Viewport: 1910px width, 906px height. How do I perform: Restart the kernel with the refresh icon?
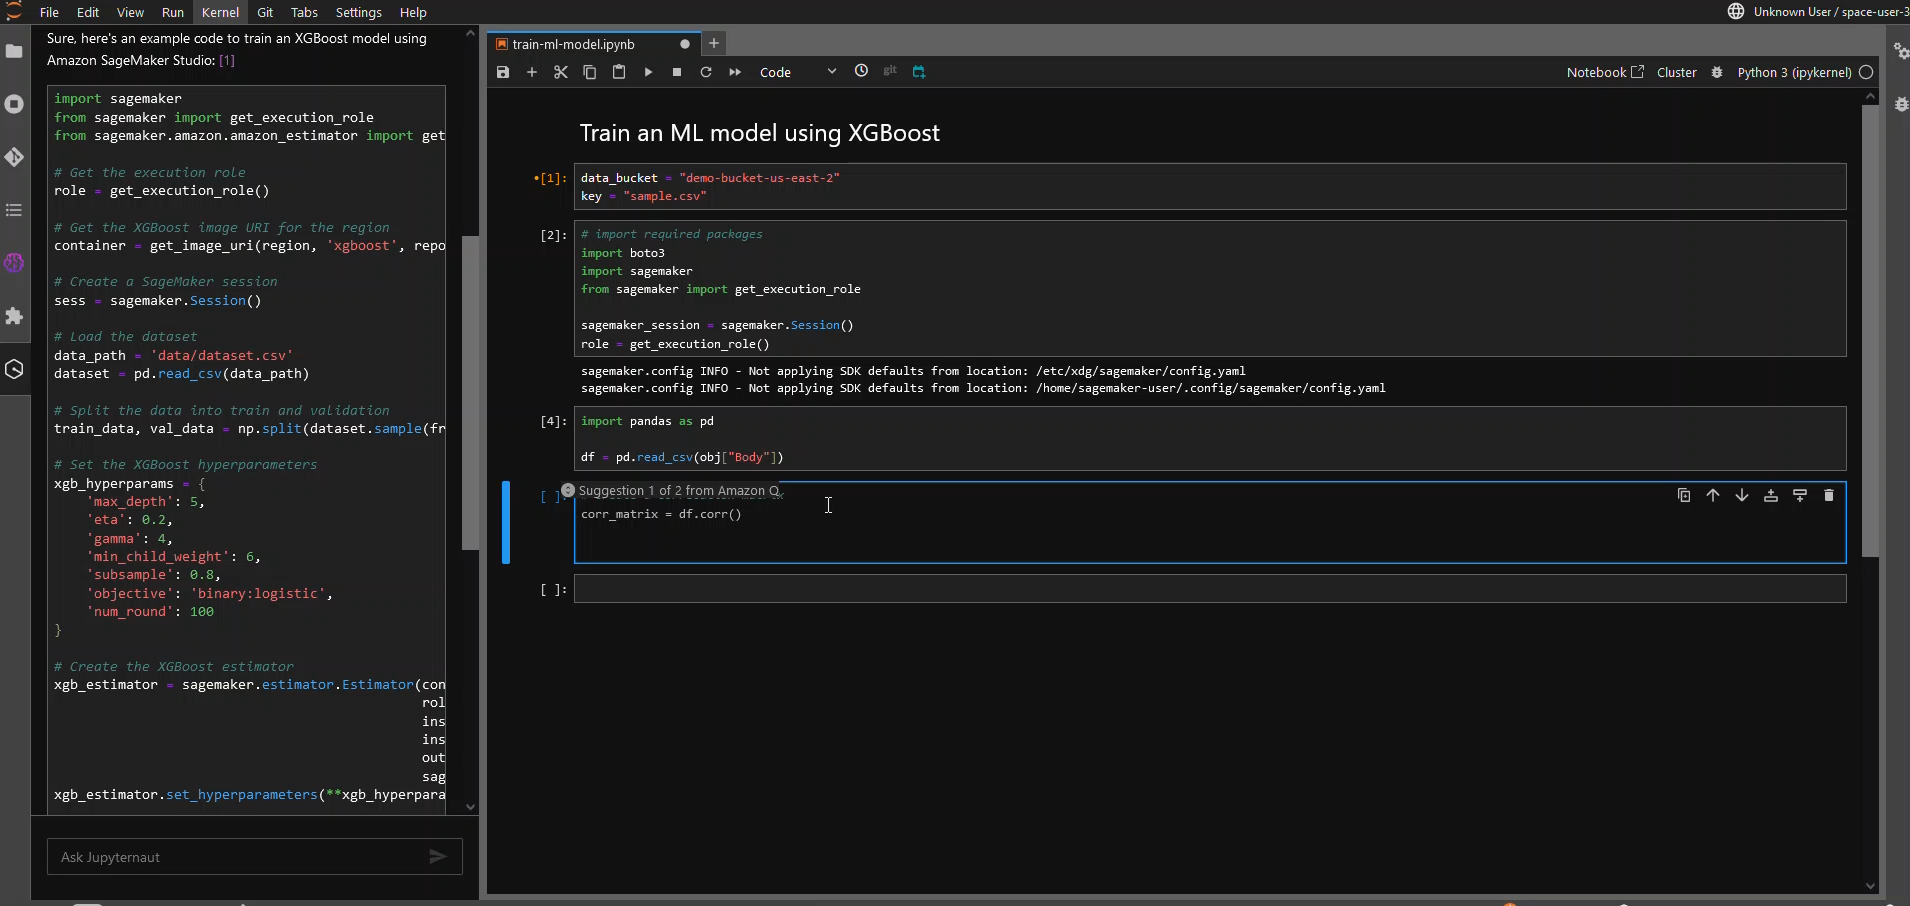pyautogui.click(x=706, y=72)
